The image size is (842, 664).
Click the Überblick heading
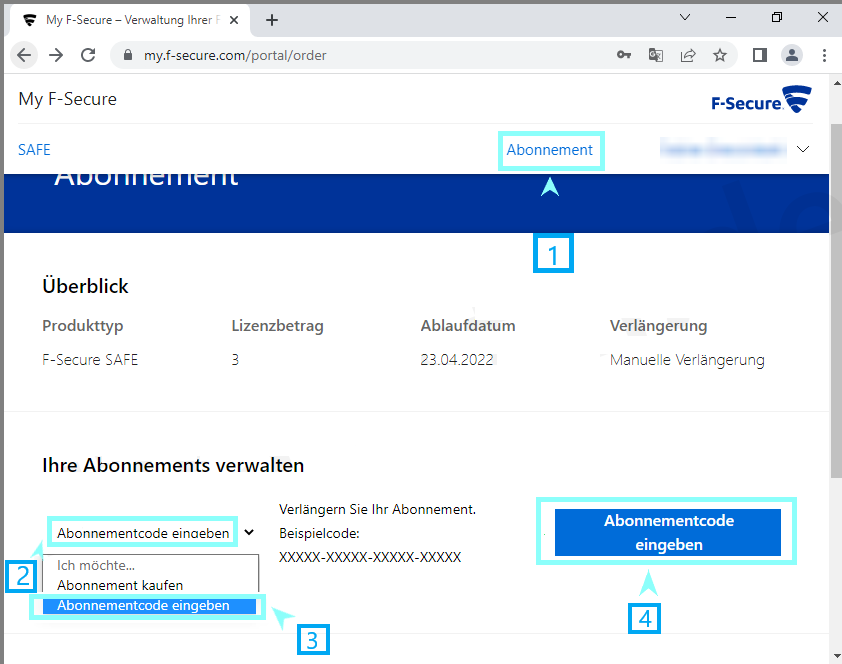pyautogui.click(x=85, y=286)
